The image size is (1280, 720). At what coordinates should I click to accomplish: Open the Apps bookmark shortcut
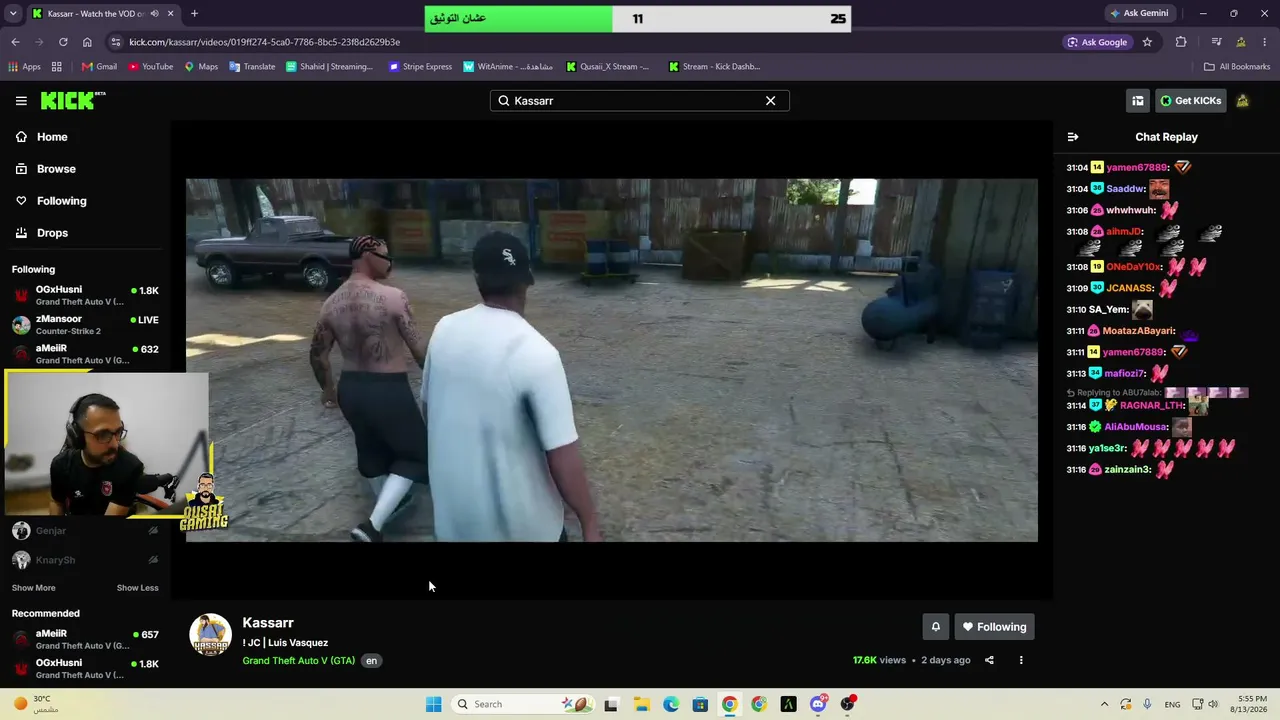click(24, 67)
